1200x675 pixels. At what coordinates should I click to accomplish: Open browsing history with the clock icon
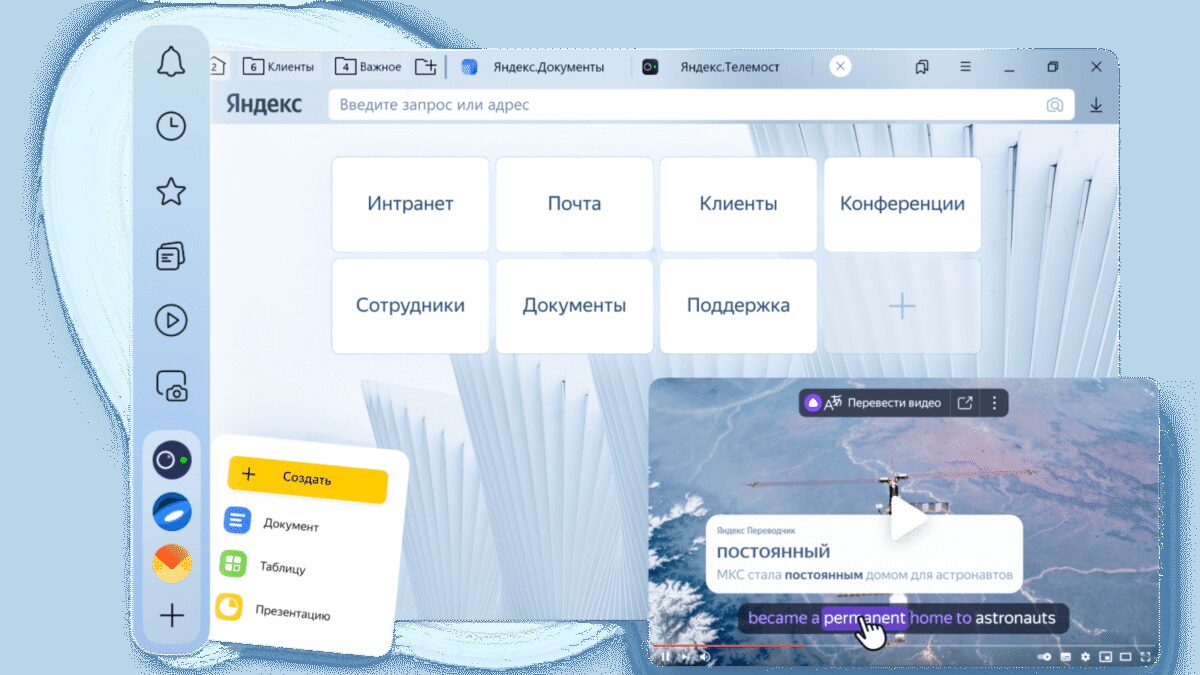170,127
